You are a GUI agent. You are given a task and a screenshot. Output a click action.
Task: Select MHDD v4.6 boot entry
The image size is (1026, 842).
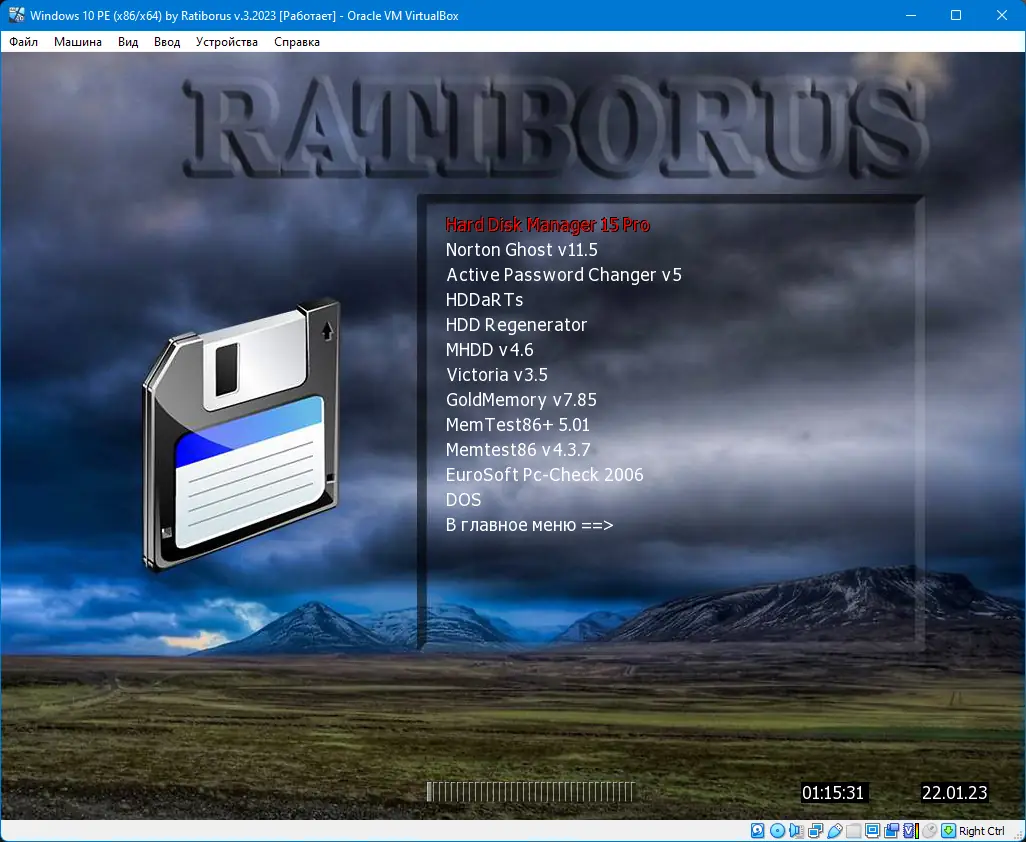tap(489, 350)
